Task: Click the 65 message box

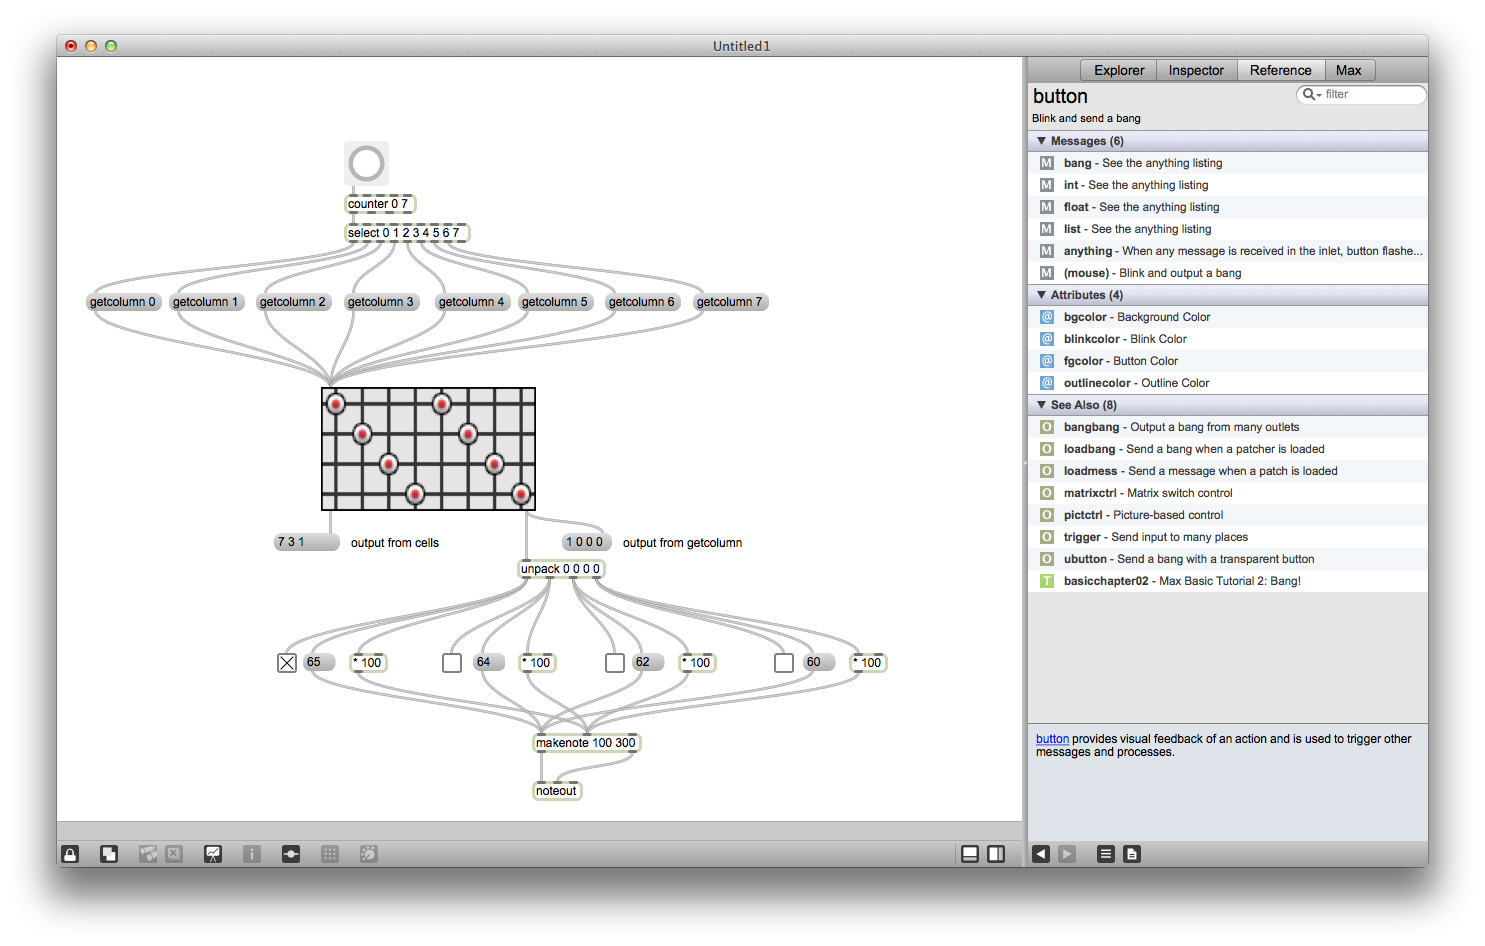Action: click(319, 662)
